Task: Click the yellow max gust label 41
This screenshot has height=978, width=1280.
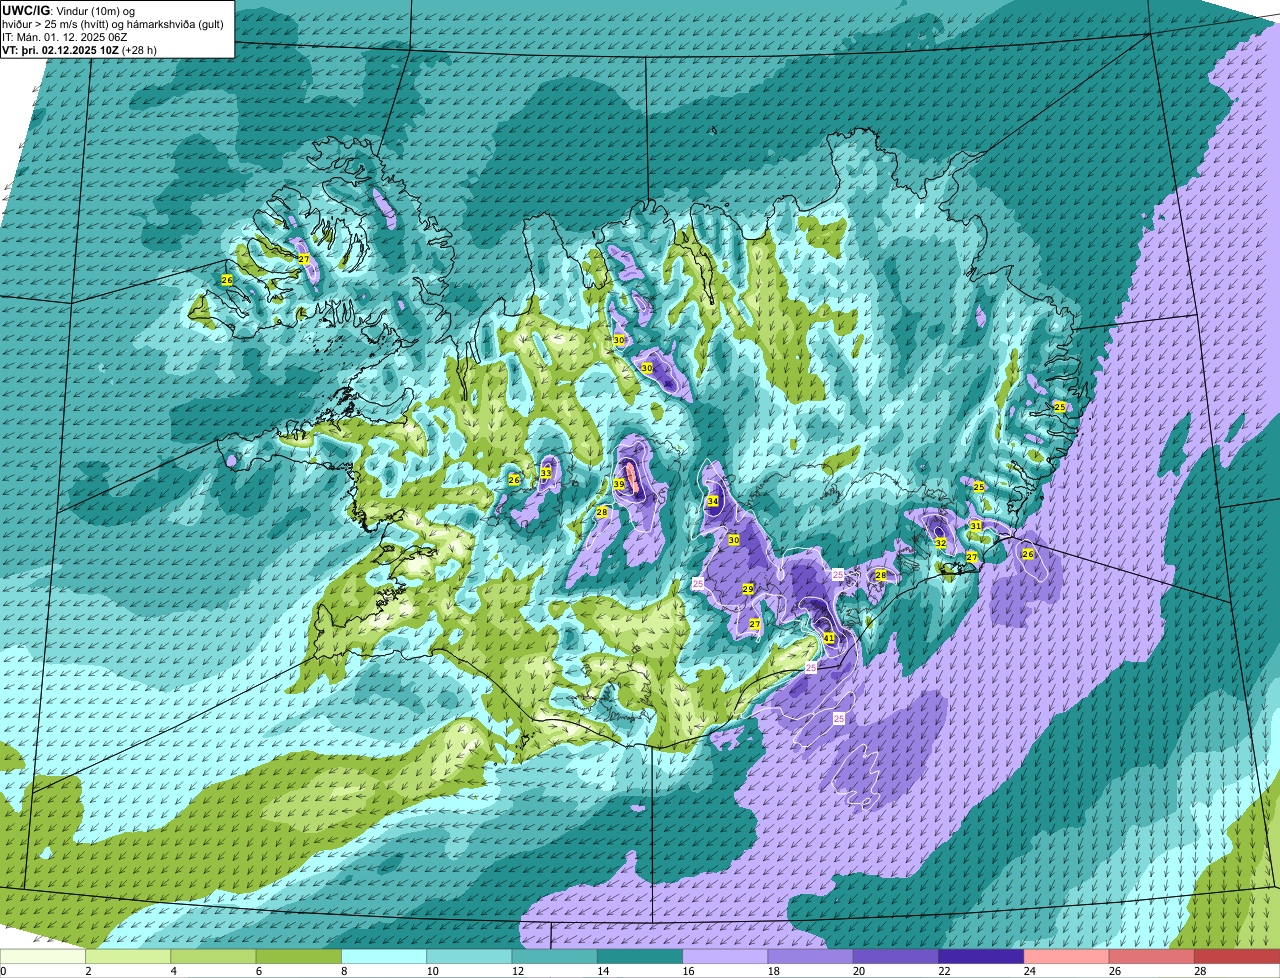Action: pyautogui.click(x=829, y=638)
